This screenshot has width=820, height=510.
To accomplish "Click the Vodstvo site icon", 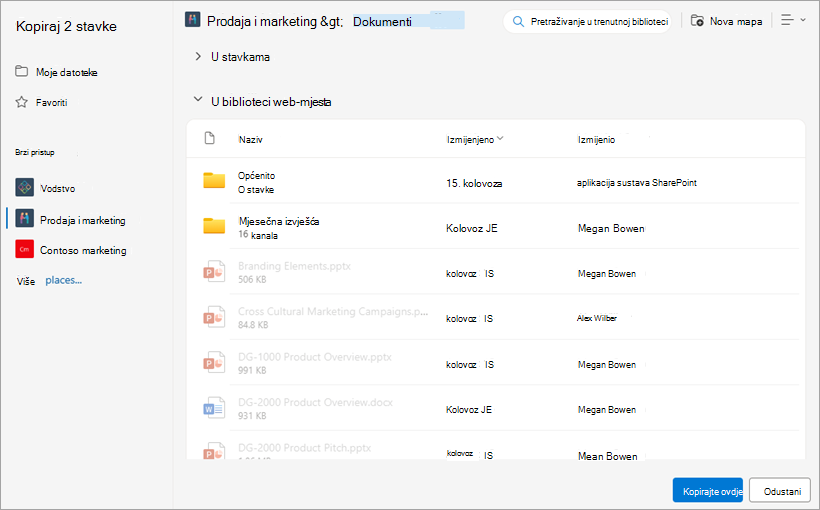I will point(25,187).
